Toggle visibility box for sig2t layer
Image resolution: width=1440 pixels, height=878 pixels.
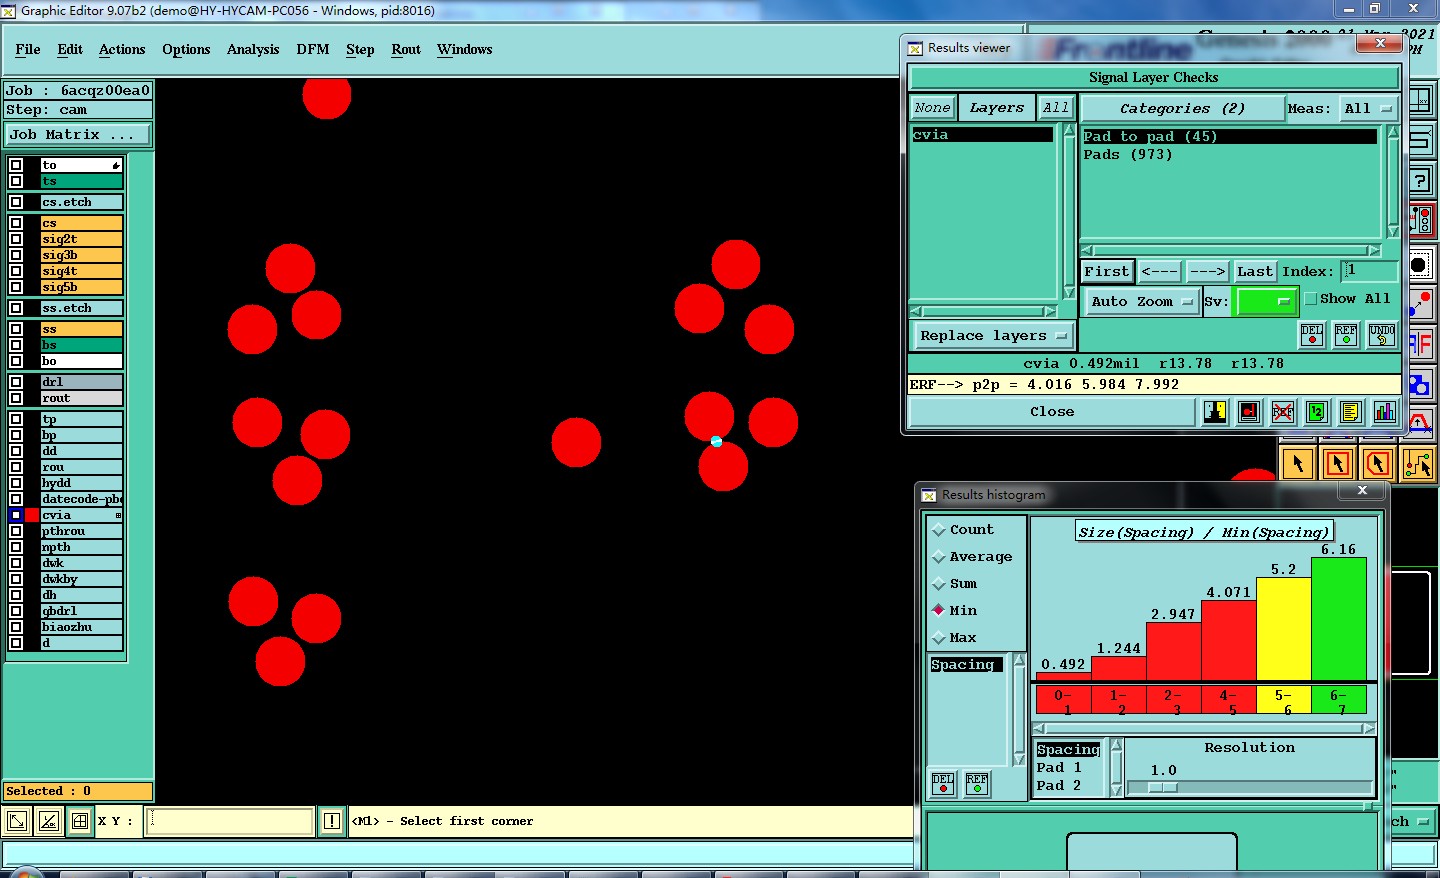point(16,239)
